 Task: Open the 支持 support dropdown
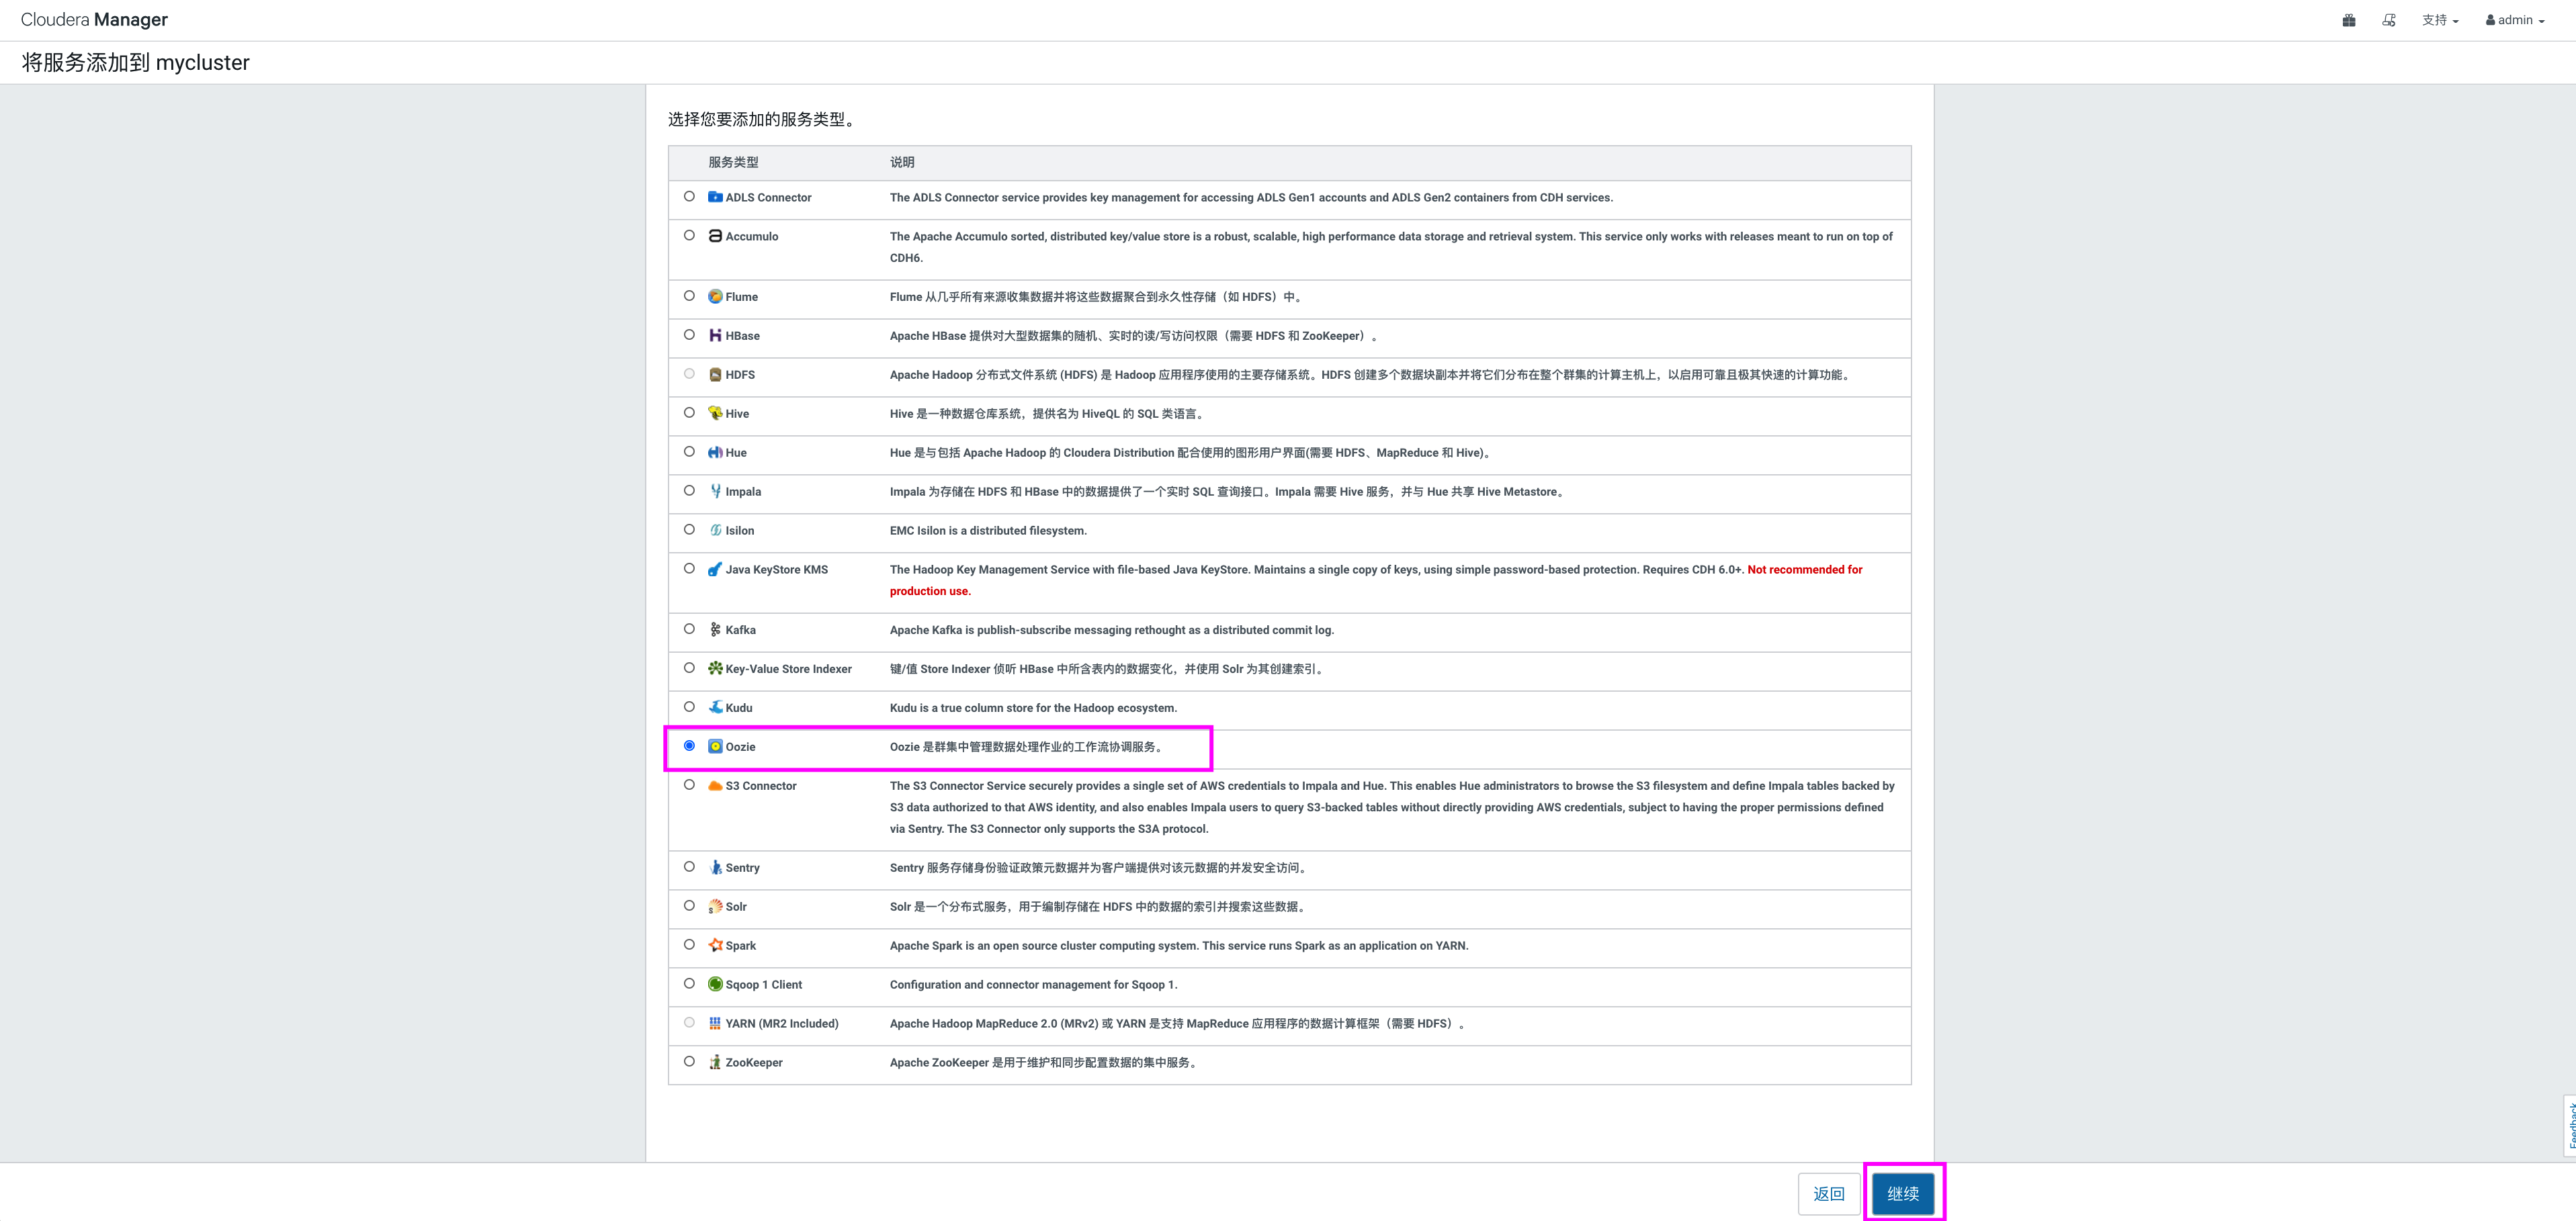[2440, 20]
